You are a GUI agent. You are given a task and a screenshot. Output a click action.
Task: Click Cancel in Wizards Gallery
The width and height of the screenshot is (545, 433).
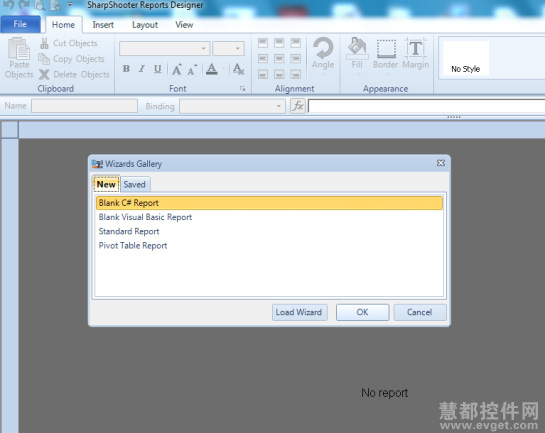[420, 312]
